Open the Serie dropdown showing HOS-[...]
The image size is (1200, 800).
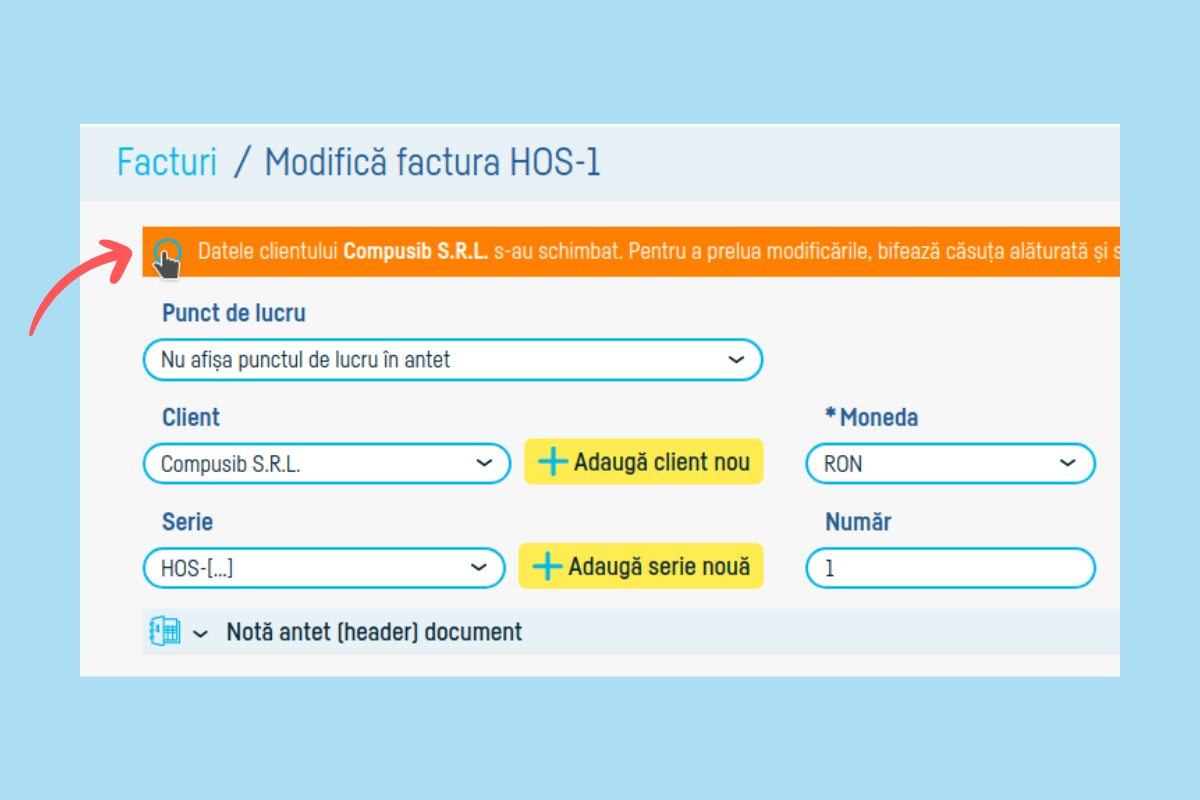coord(324,568)
